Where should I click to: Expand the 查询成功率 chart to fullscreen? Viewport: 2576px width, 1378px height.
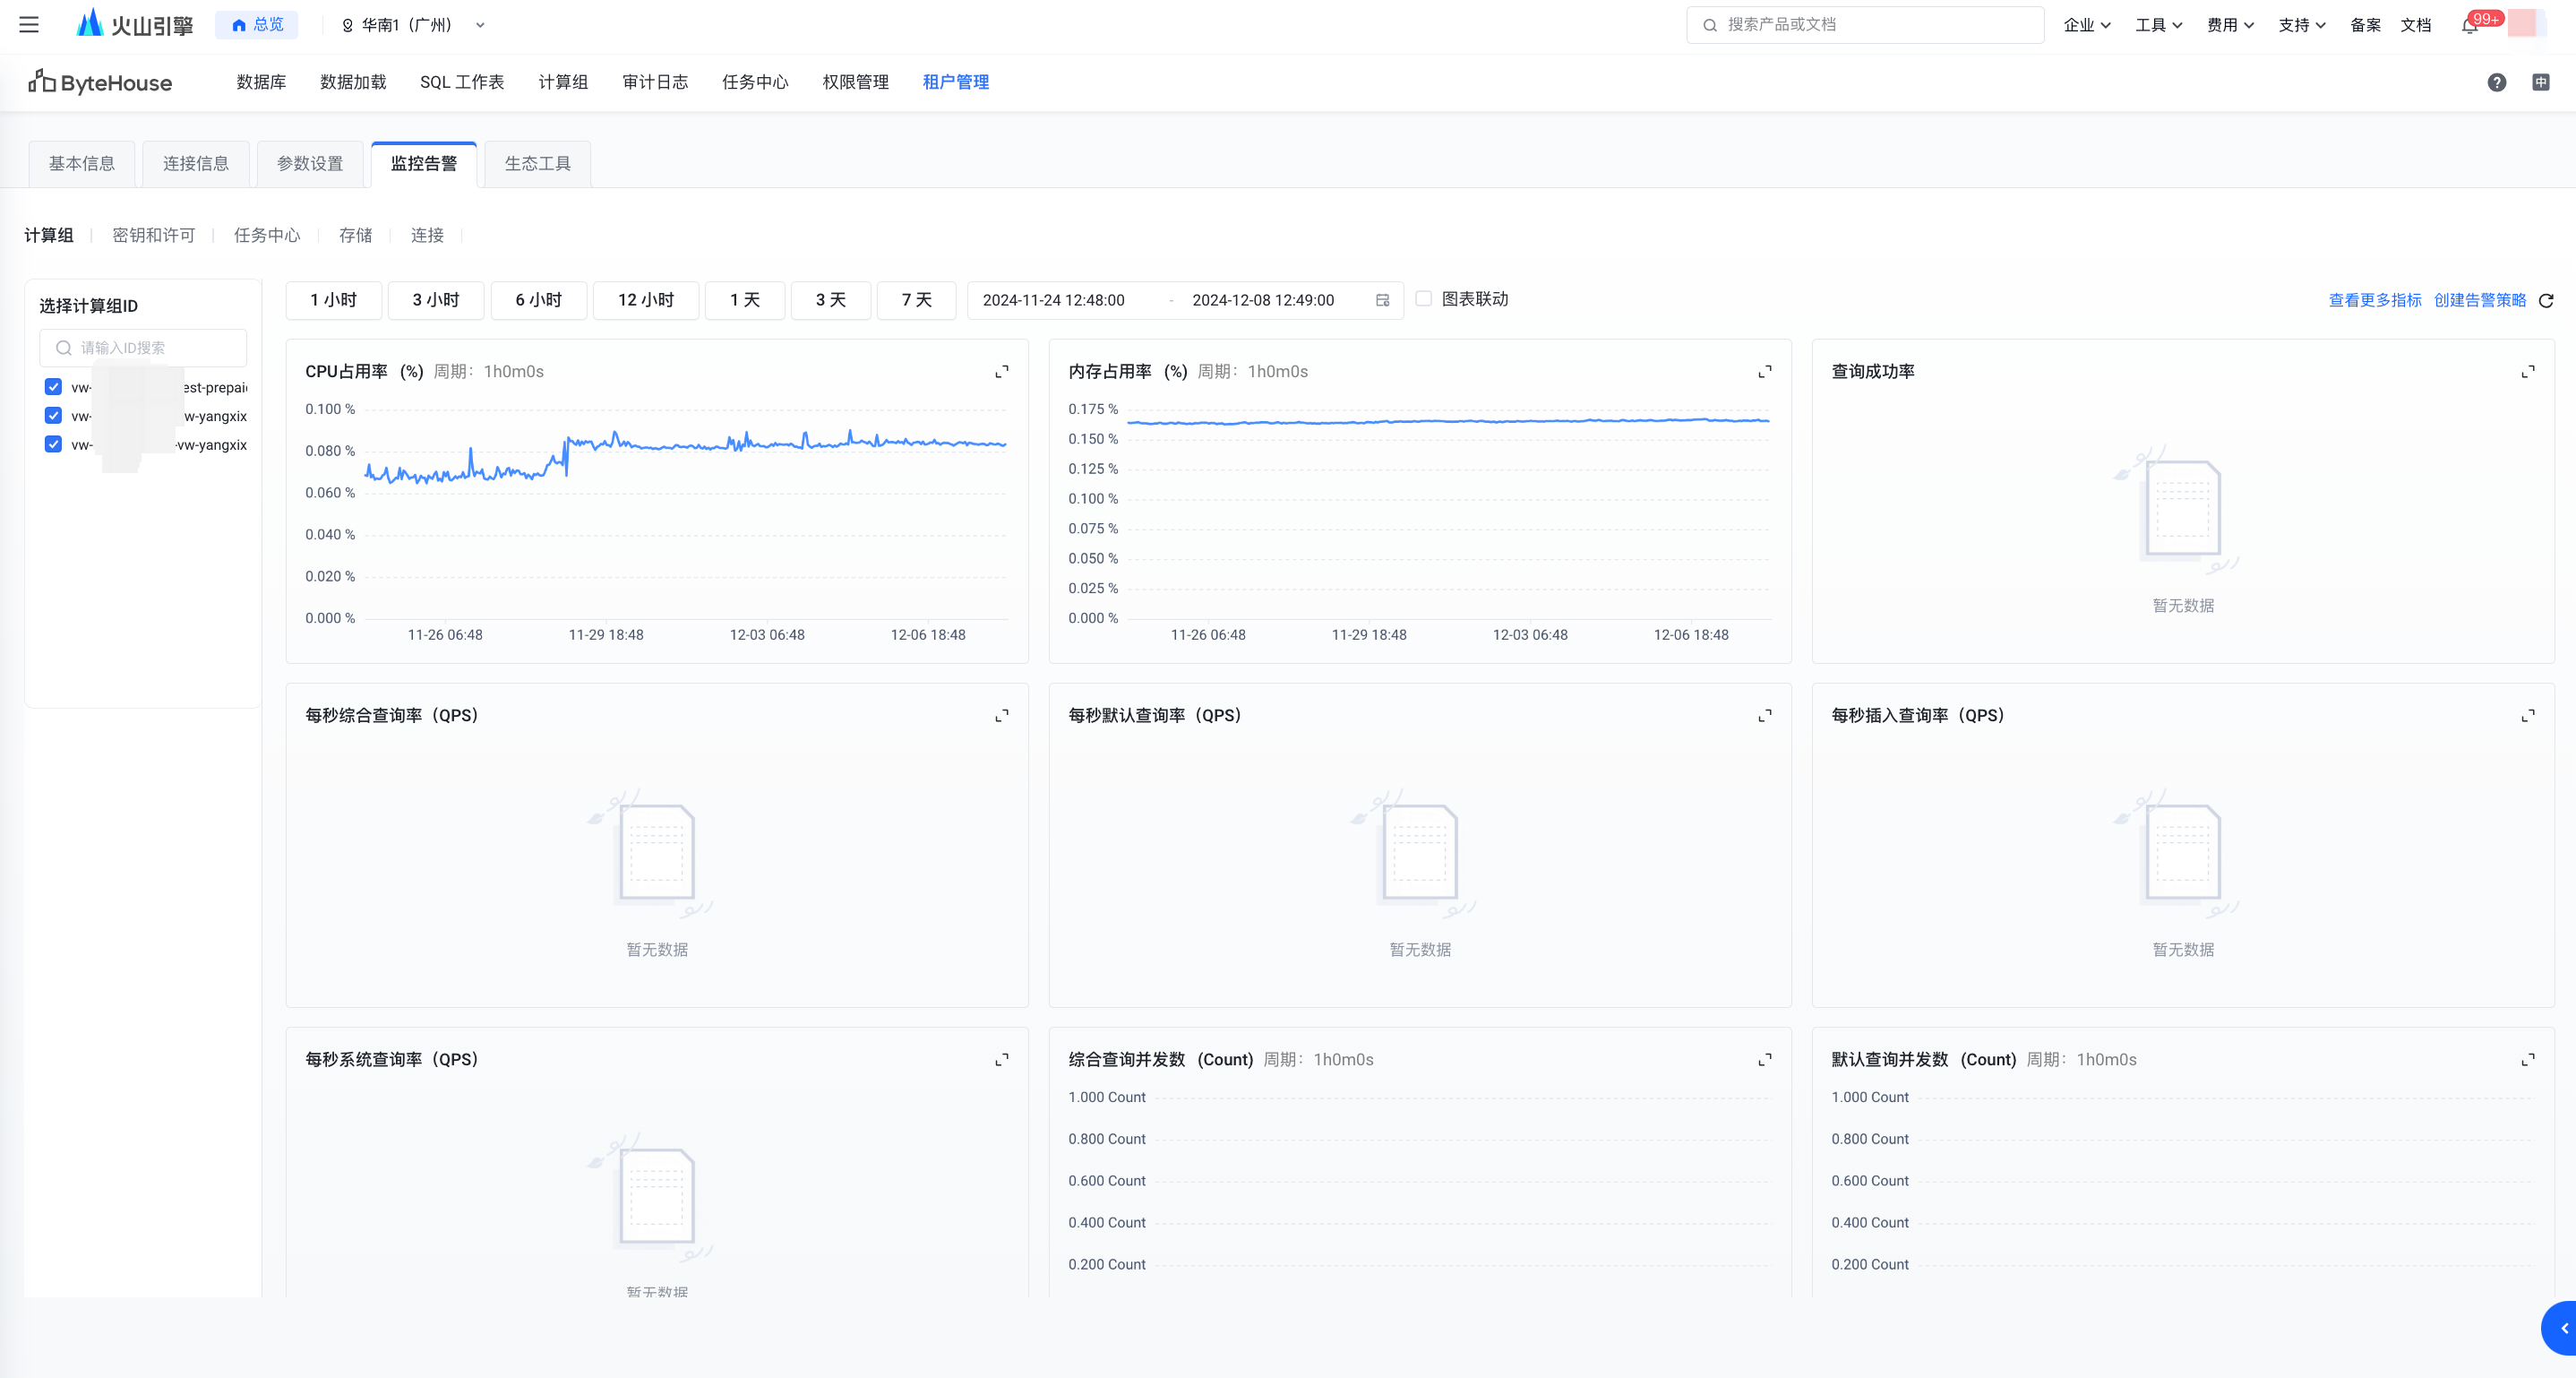click(2527, 372)
